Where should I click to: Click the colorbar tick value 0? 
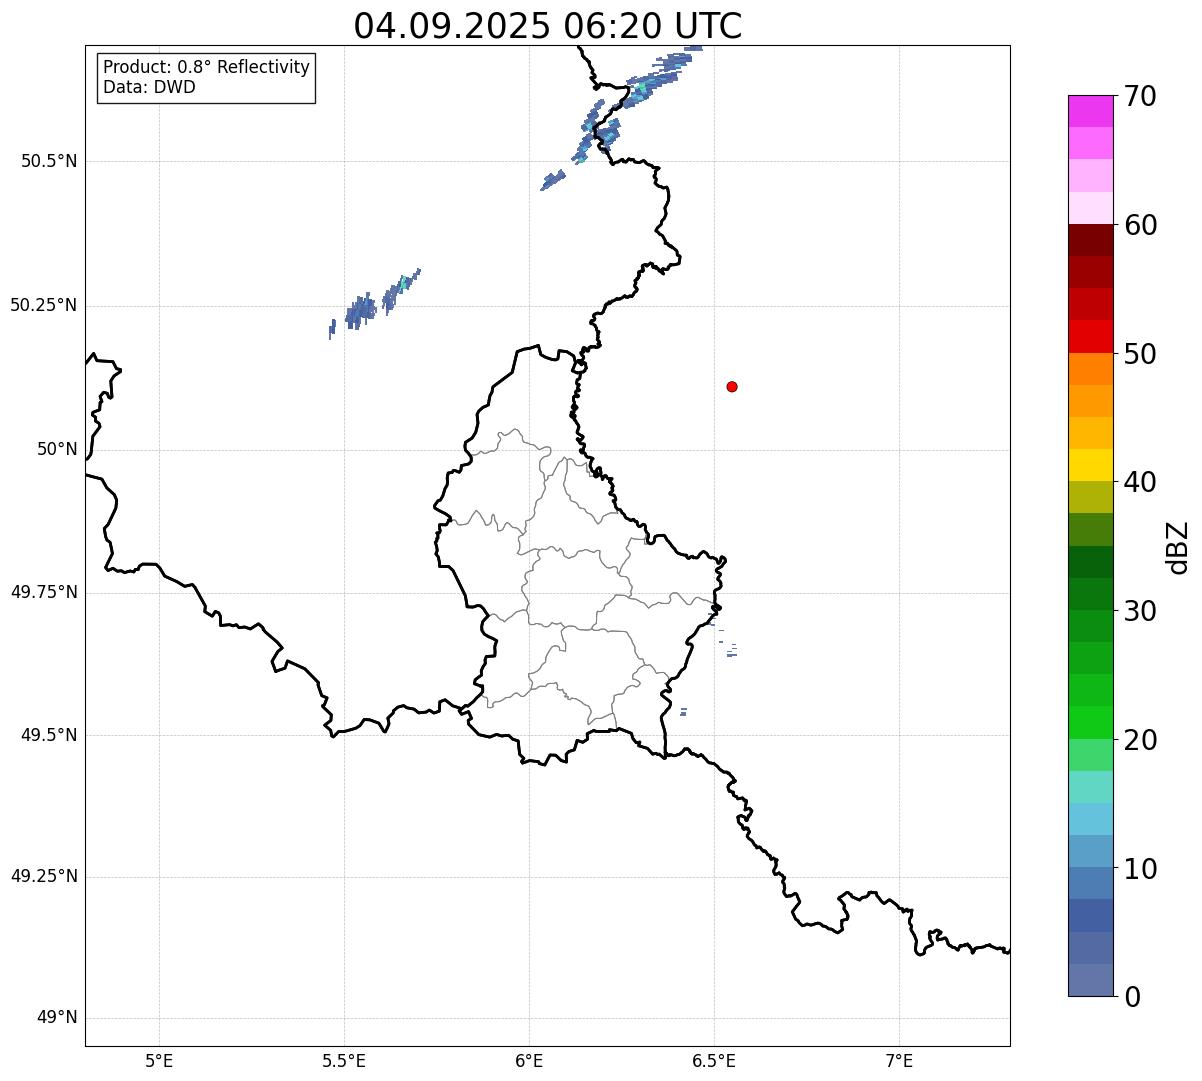point(1131,997)
